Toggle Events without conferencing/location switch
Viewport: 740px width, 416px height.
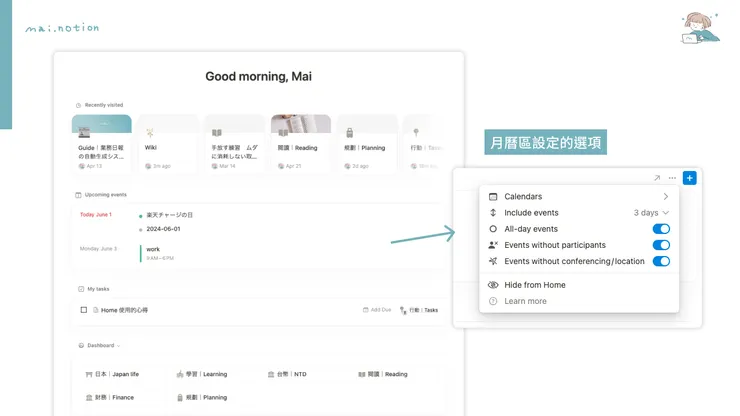(x=661, y=261)
